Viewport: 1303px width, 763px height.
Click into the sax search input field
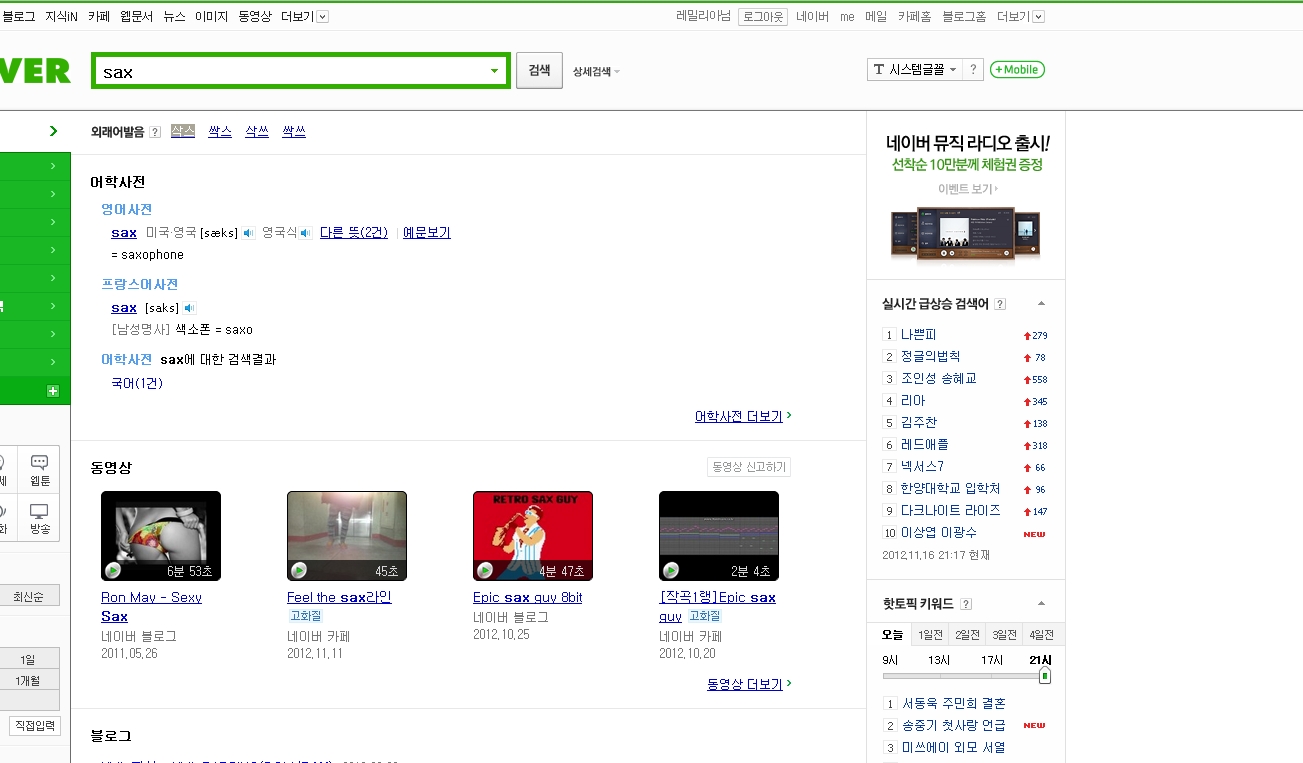click(x=290, y=71)
